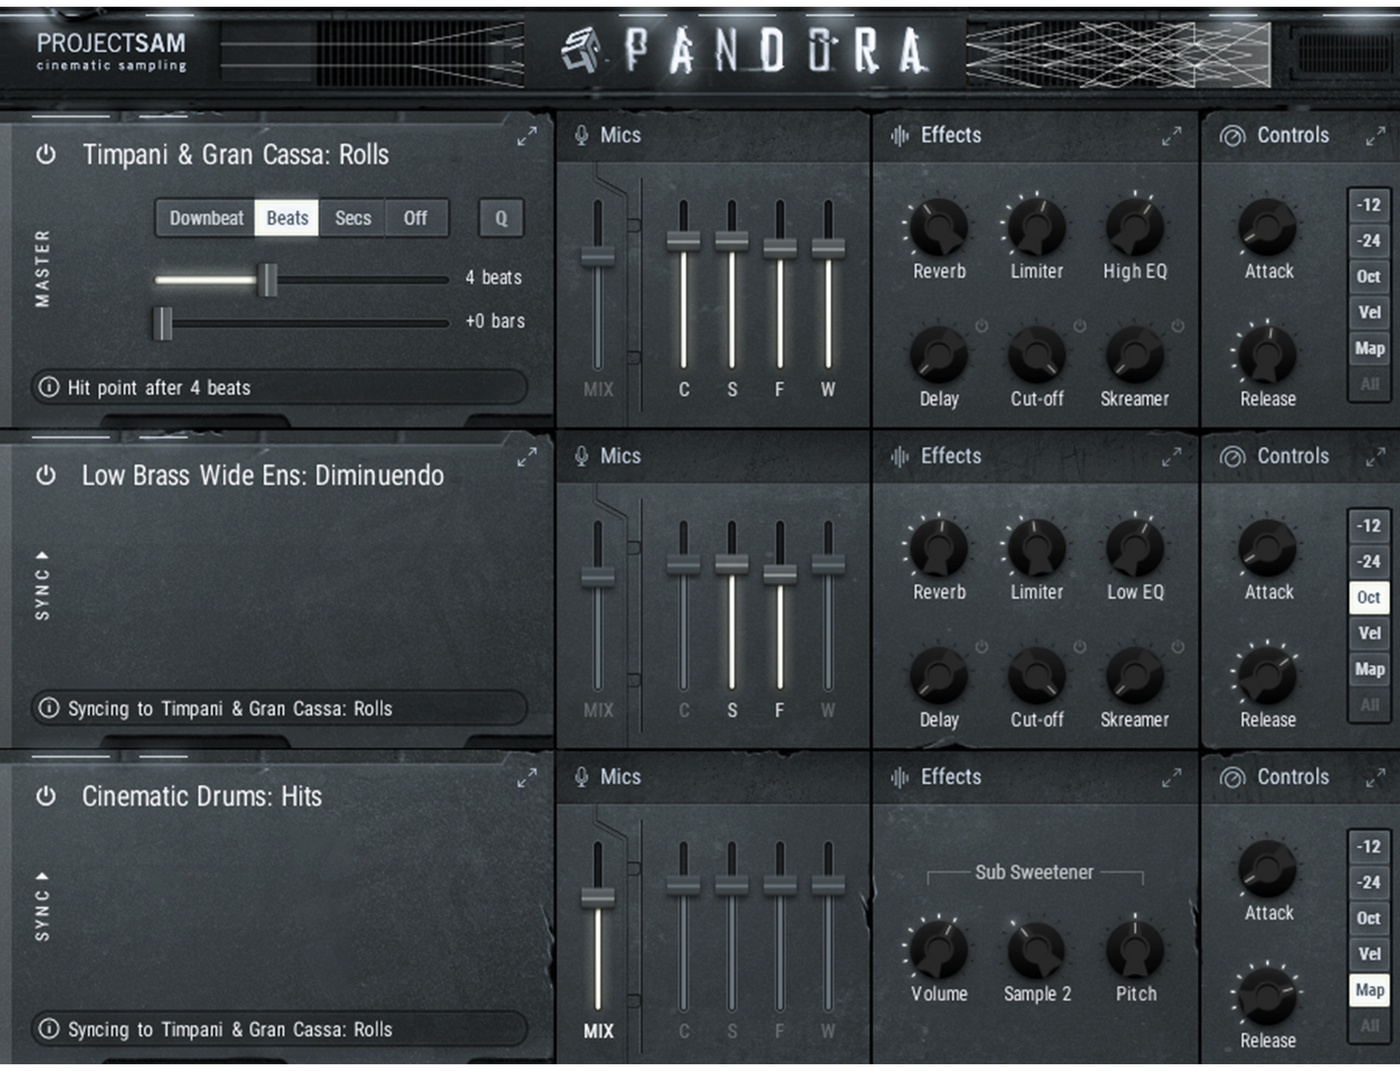
Task: Click the Pitch knob in Sub Sweetener
Action: [1135, 950]
